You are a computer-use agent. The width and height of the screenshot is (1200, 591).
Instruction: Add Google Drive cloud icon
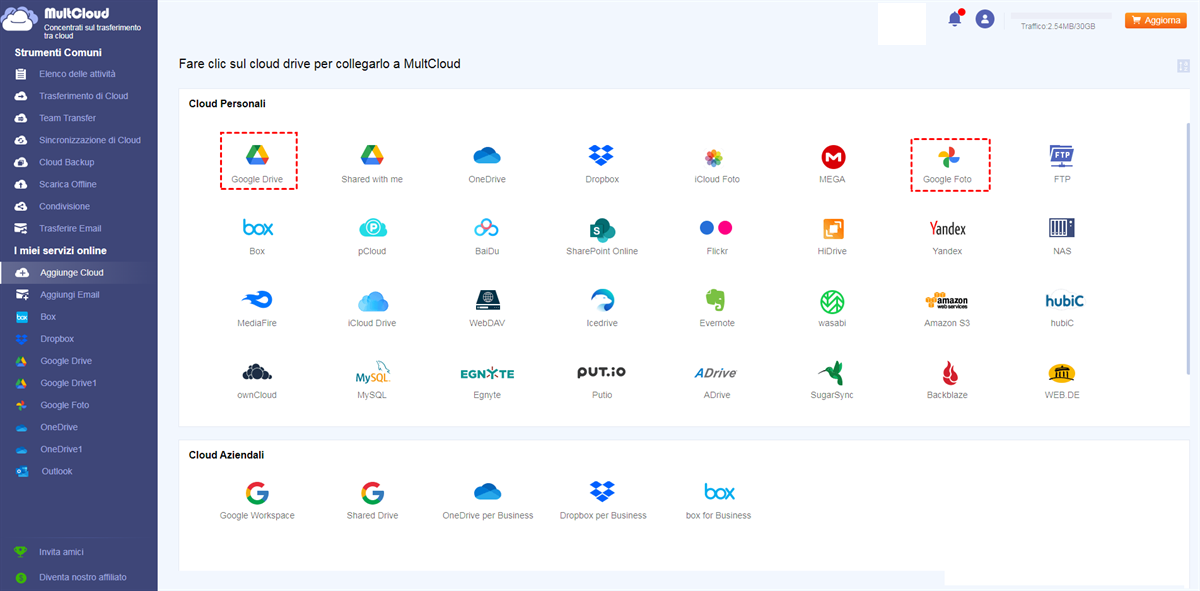(258, 155)
